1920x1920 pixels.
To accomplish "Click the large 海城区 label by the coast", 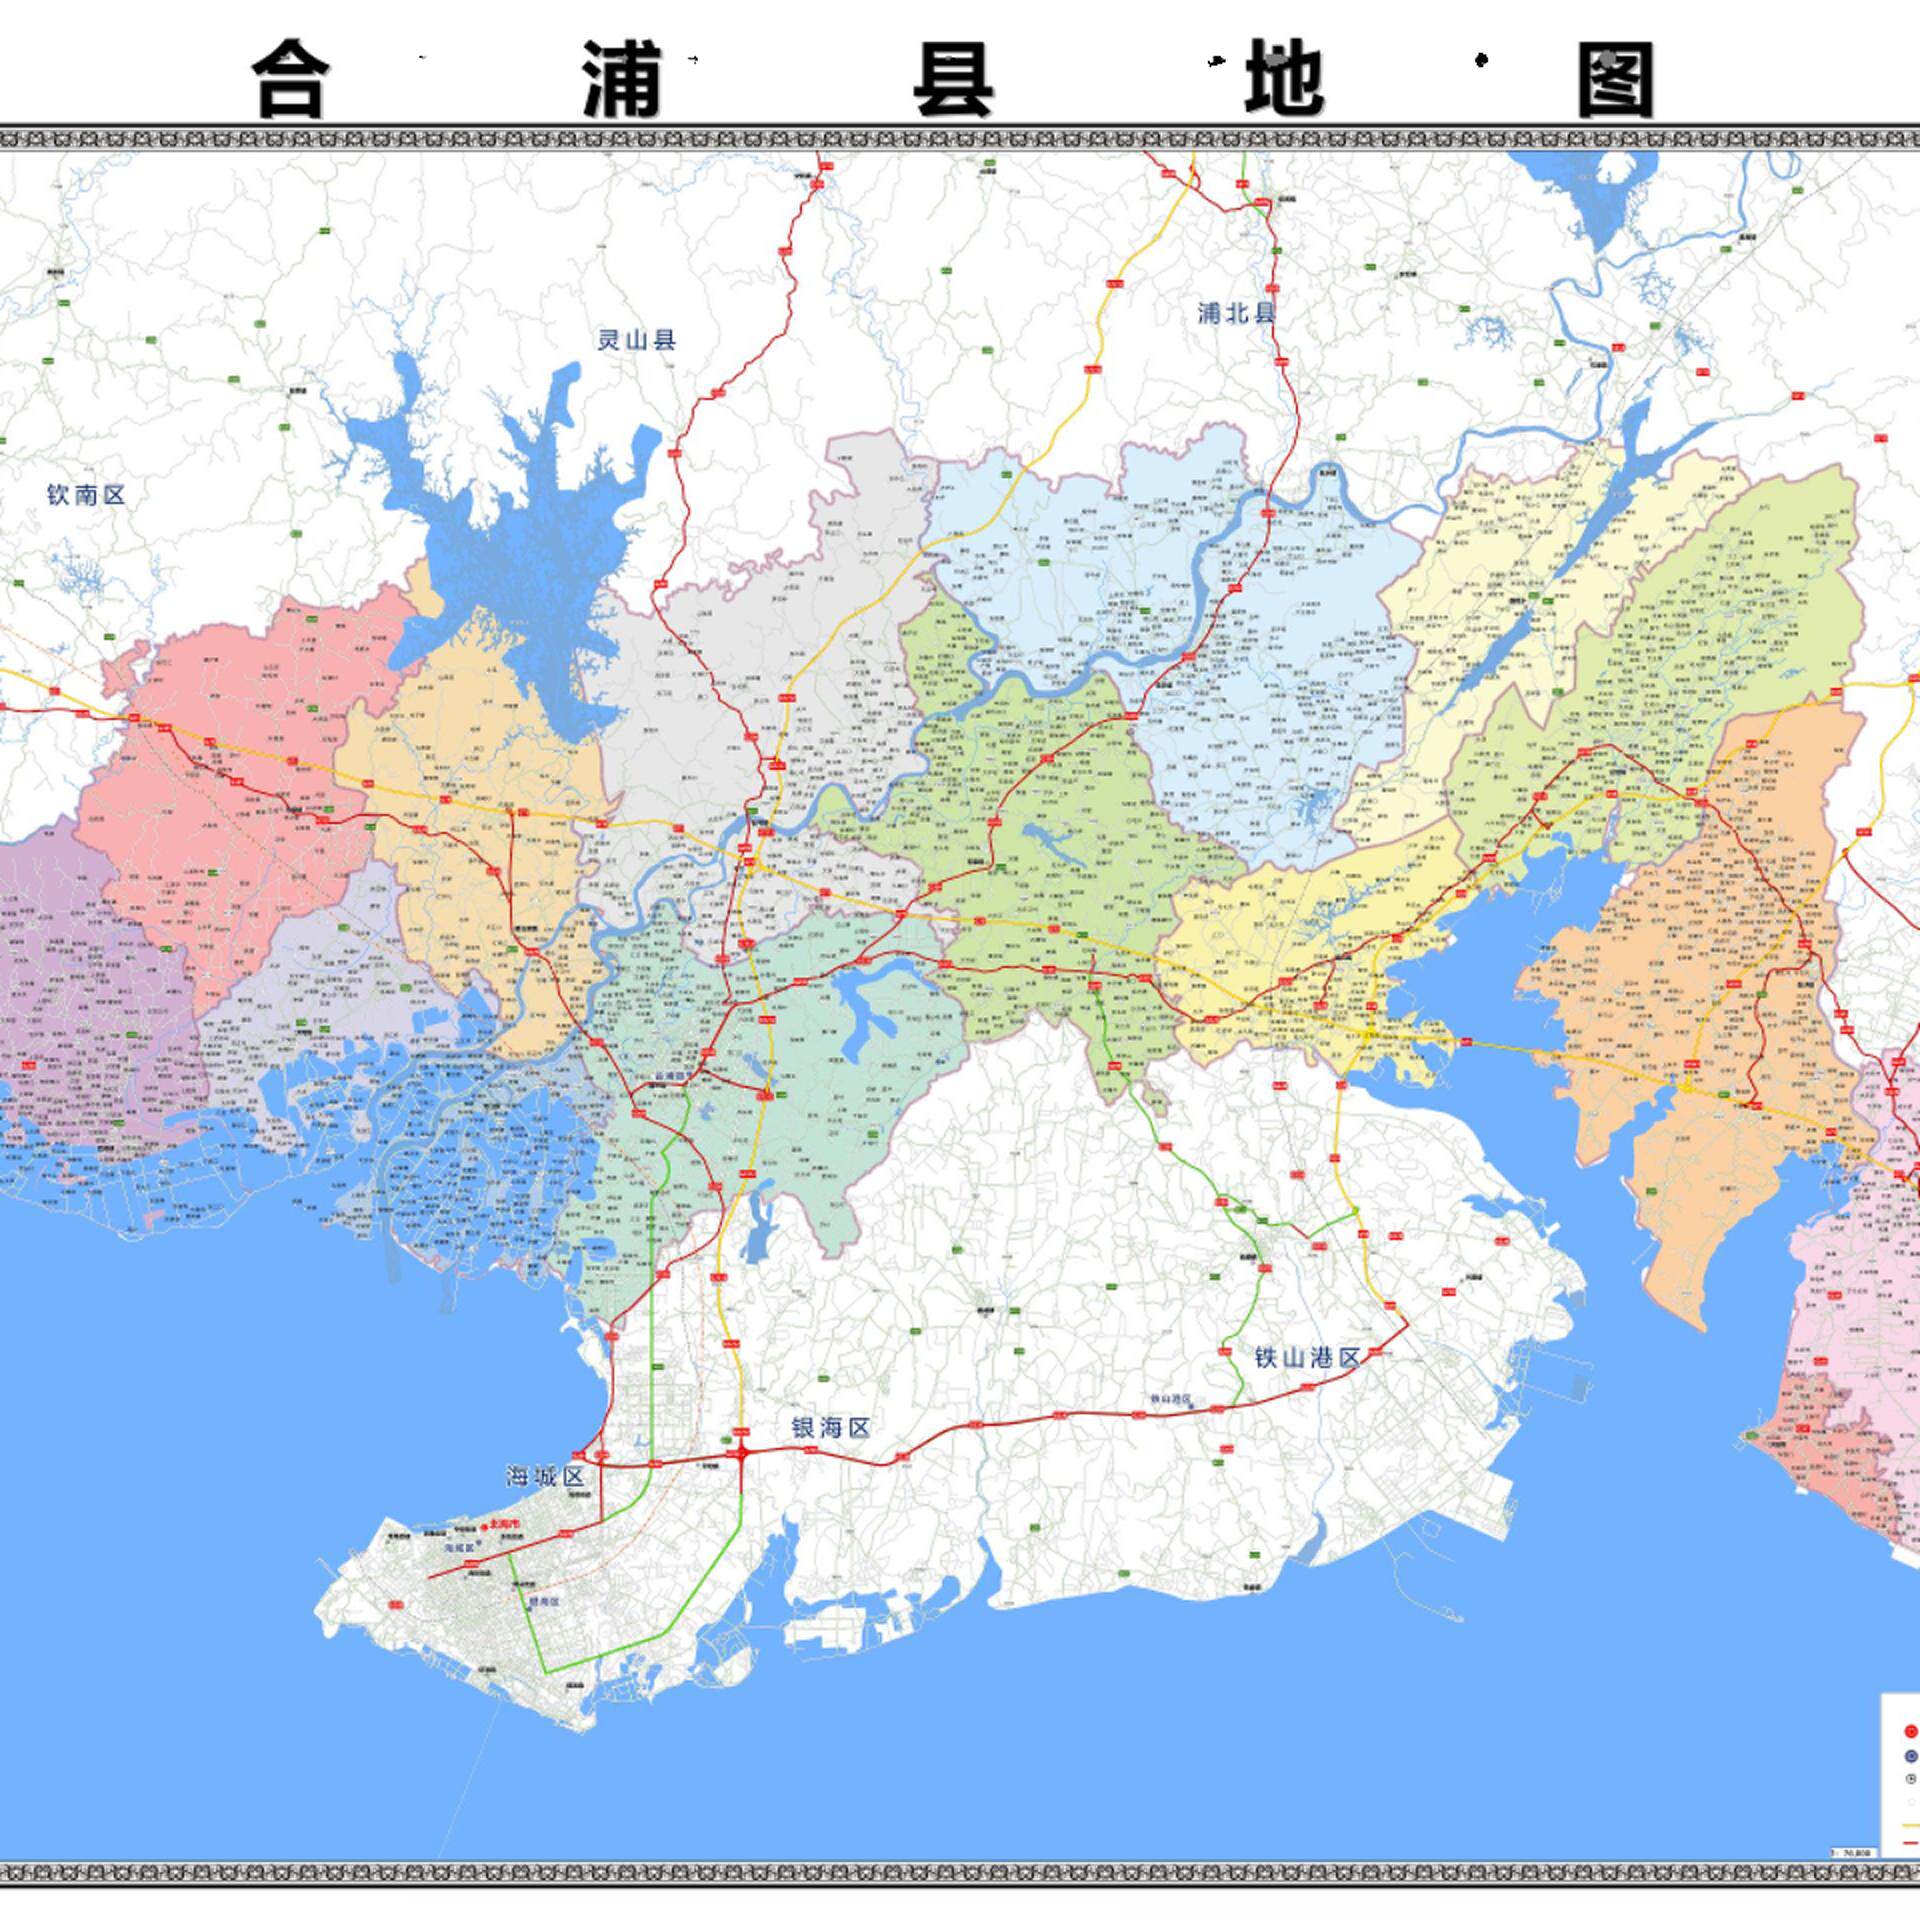I will point(545,1476).
